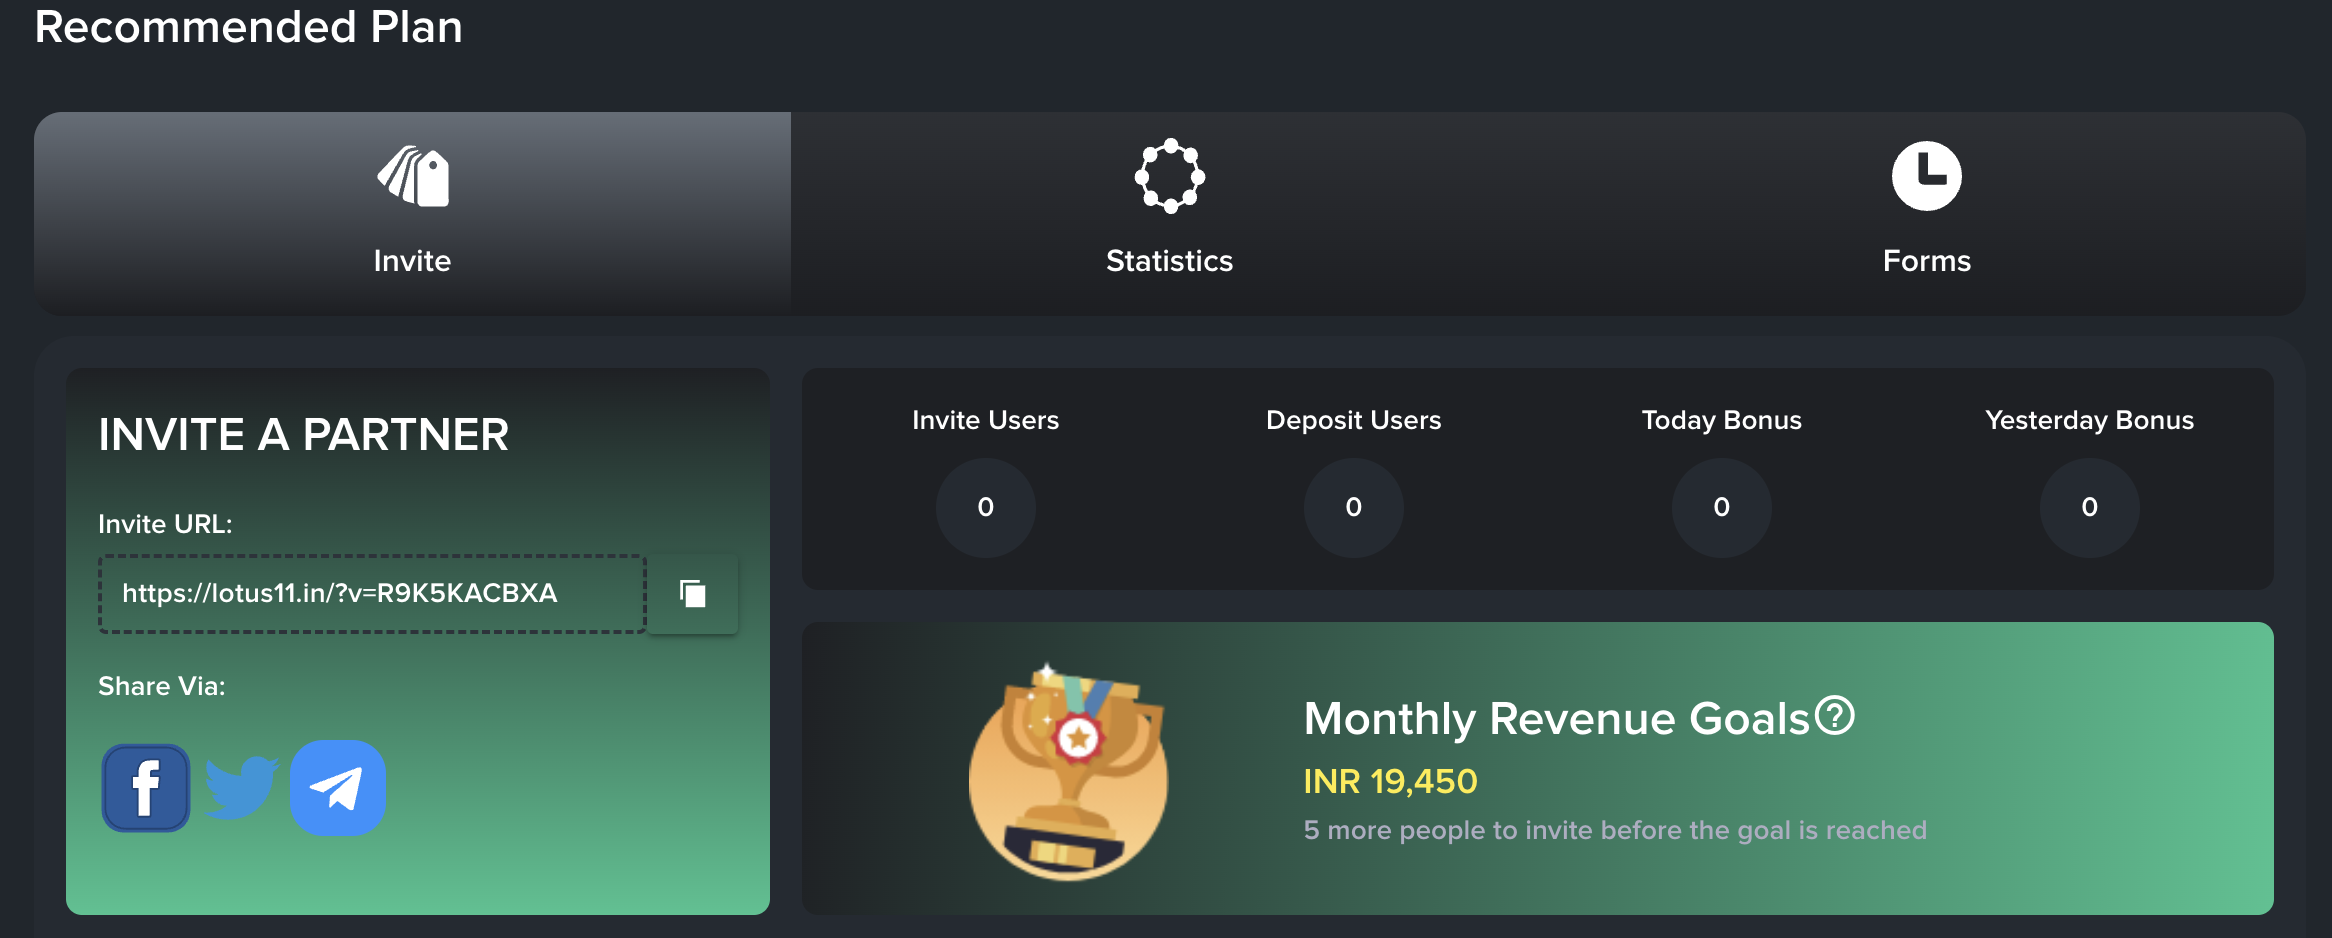Click the Monthly Revenue Goals heading
Viewport: 2332px width, 938px height.
pos(1556,719)
